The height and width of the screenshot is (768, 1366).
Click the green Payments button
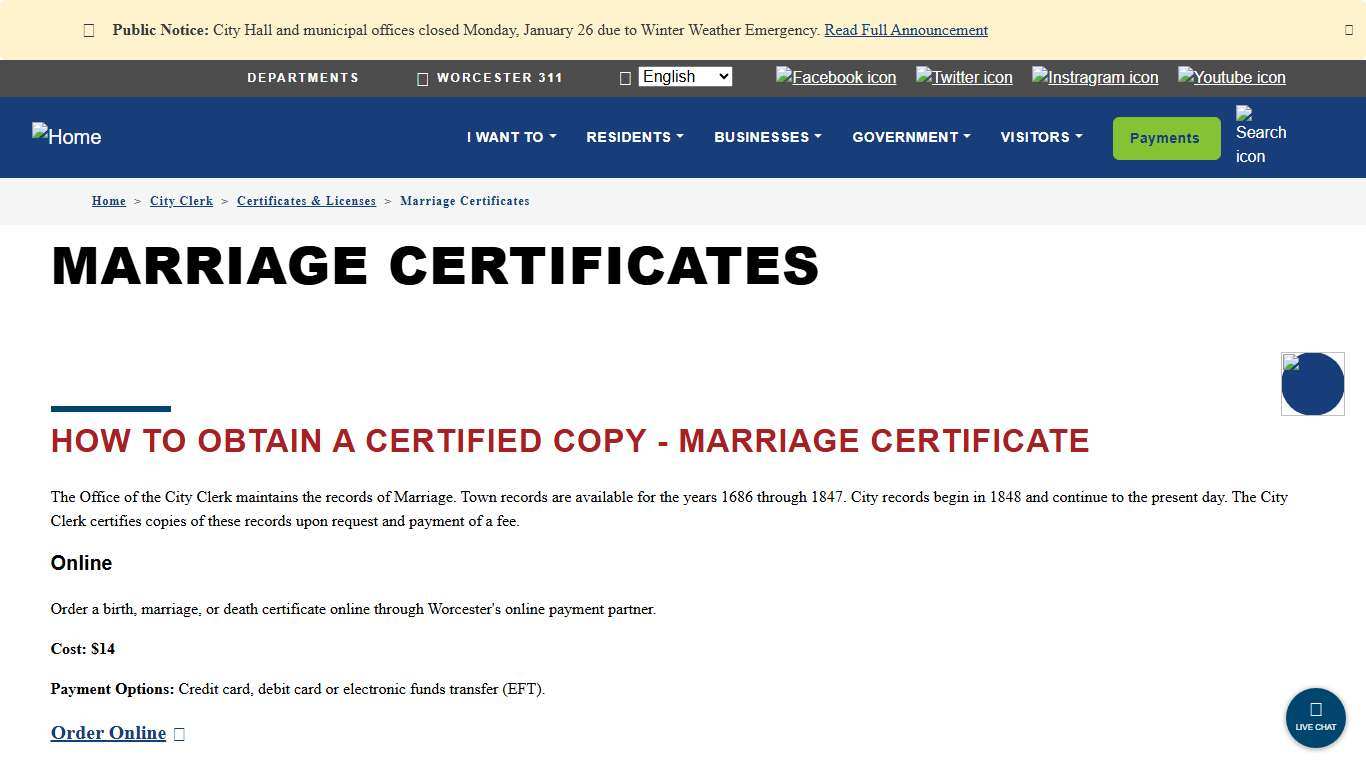[x=1166, y=138]
